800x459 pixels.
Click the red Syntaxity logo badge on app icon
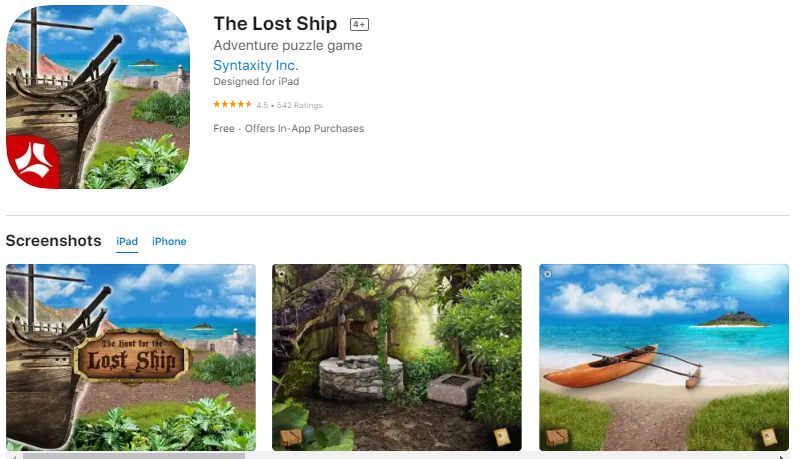coord(32,163)
